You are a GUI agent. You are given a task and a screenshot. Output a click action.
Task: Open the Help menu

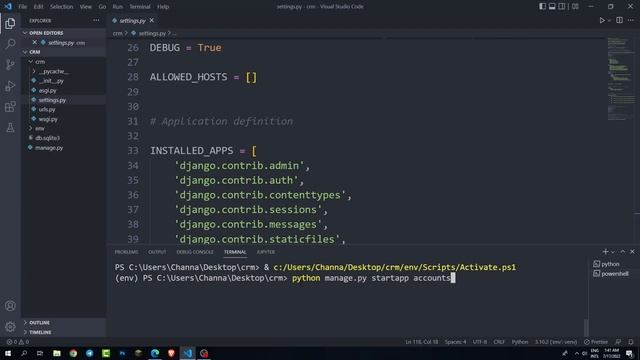point(163,7)
